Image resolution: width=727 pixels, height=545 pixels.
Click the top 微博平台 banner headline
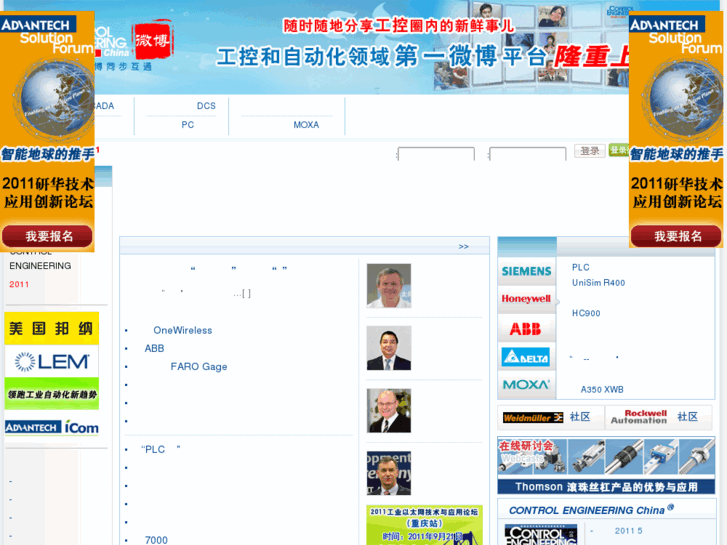coord(422,57)
